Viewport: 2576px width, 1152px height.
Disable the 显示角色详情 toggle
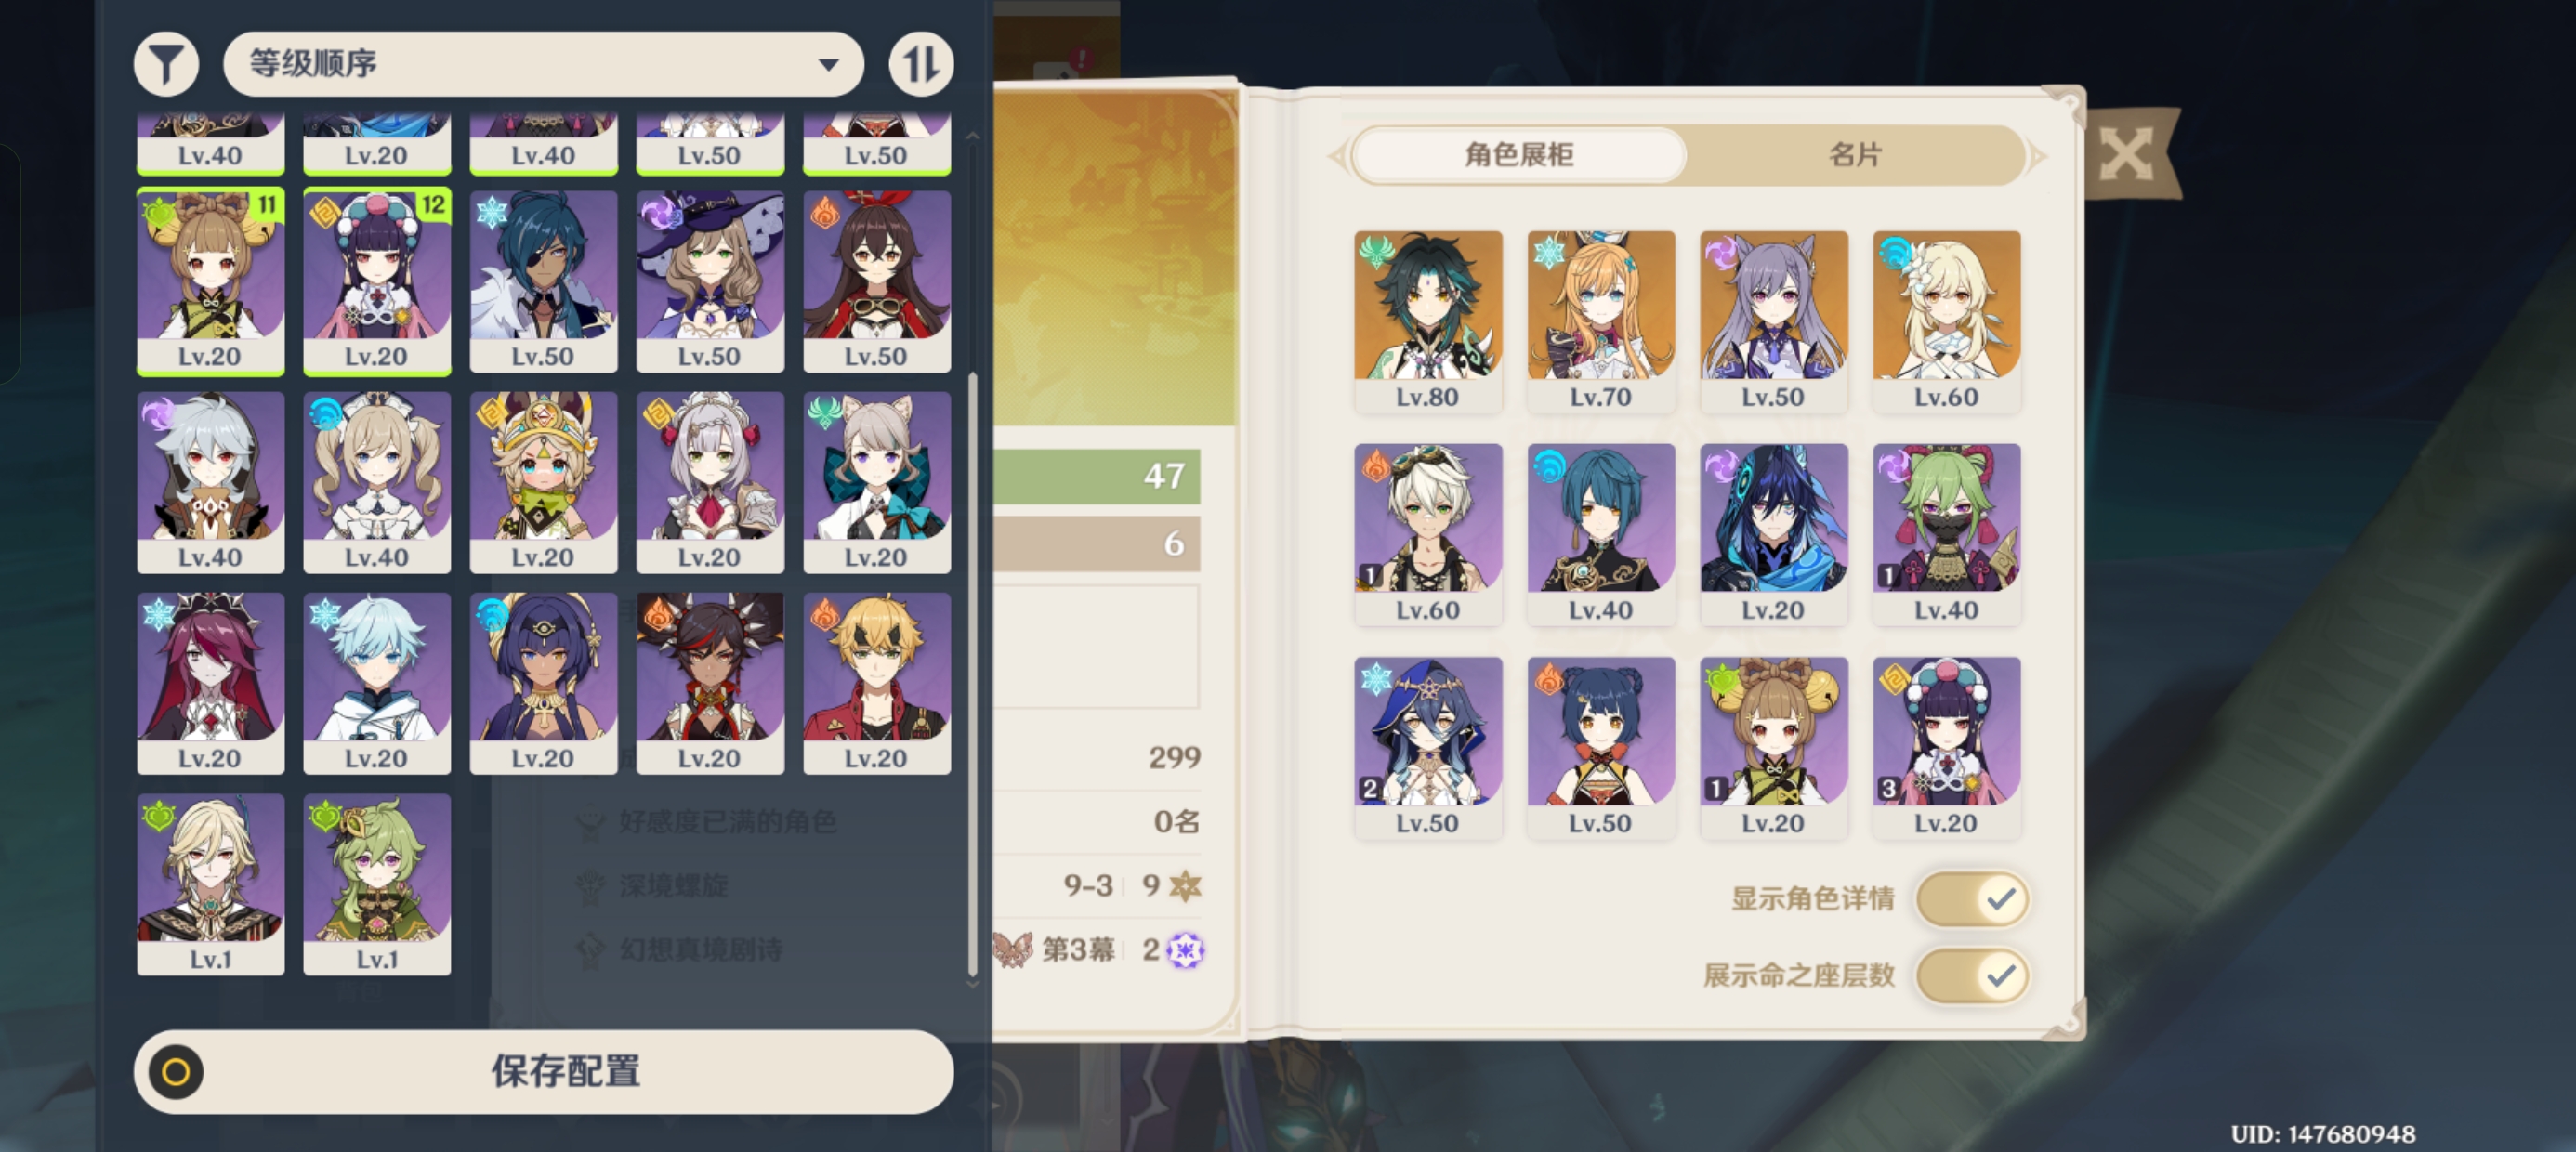(x=1972, y=899)
